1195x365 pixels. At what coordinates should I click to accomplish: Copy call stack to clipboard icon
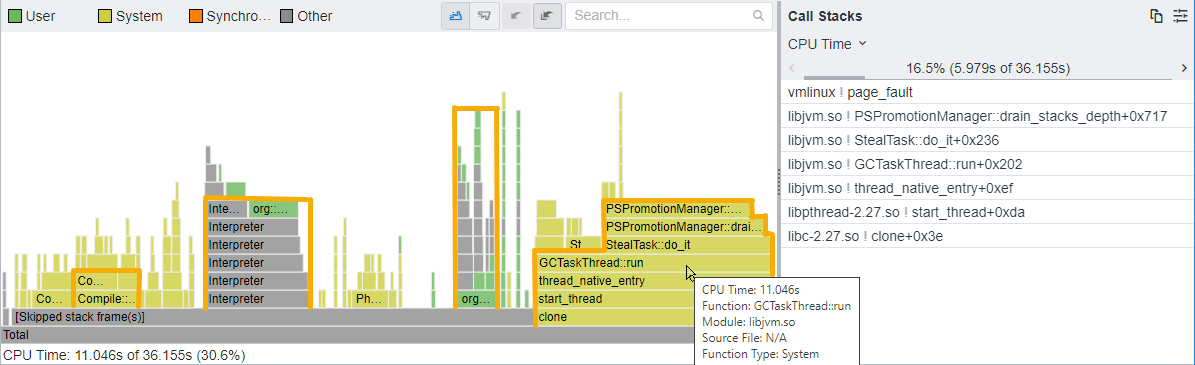tap(1156, 16)
